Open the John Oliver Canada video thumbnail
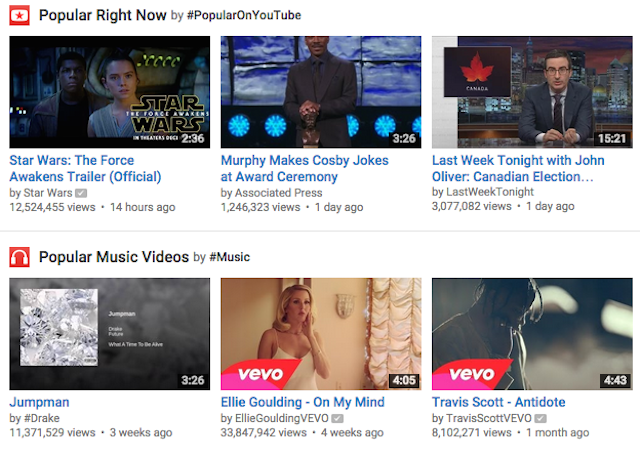 coord(532,92)
